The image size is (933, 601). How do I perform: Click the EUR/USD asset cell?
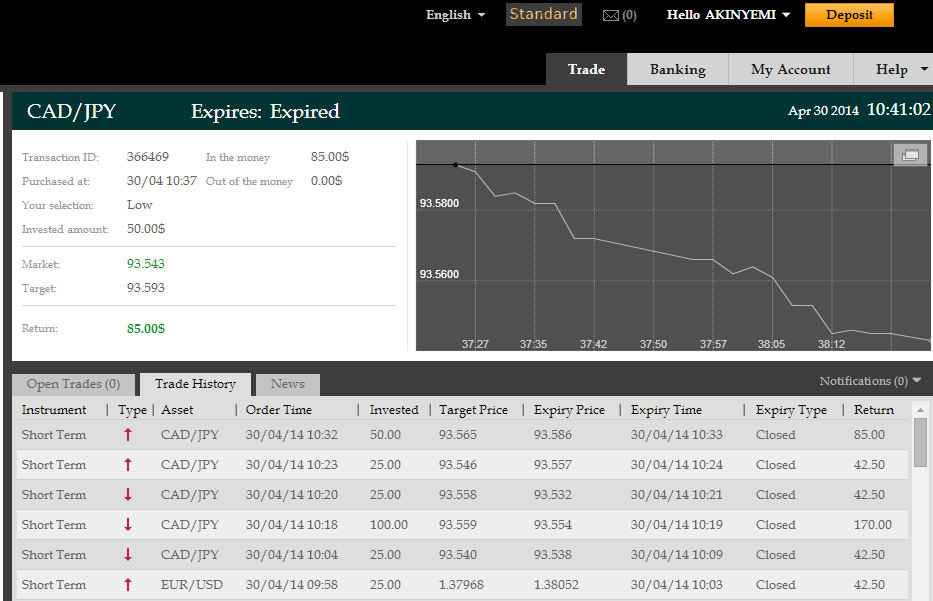point(192,585)
